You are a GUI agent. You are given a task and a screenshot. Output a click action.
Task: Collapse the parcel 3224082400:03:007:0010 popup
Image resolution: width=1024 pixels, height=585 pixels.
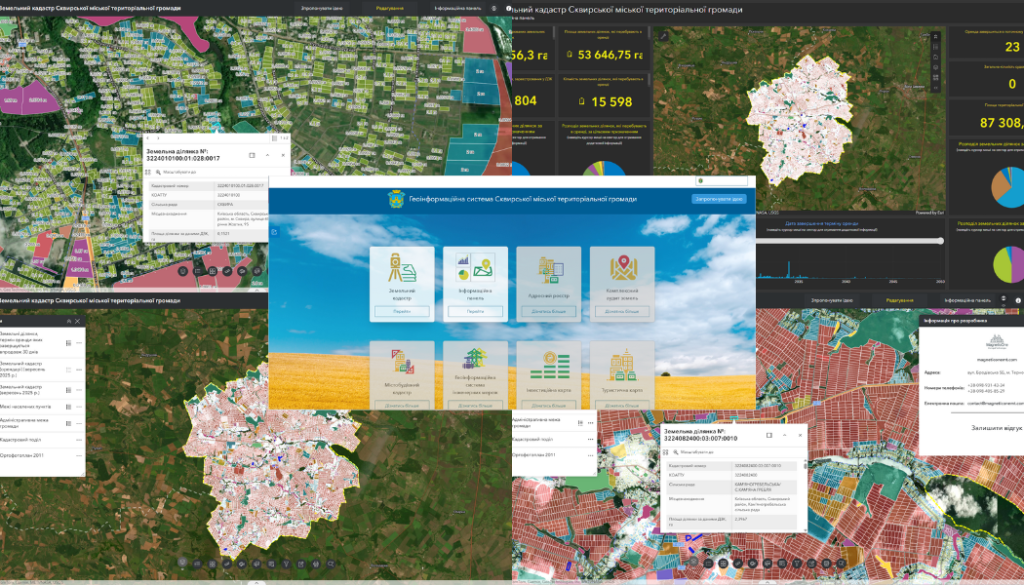(782, 434)
